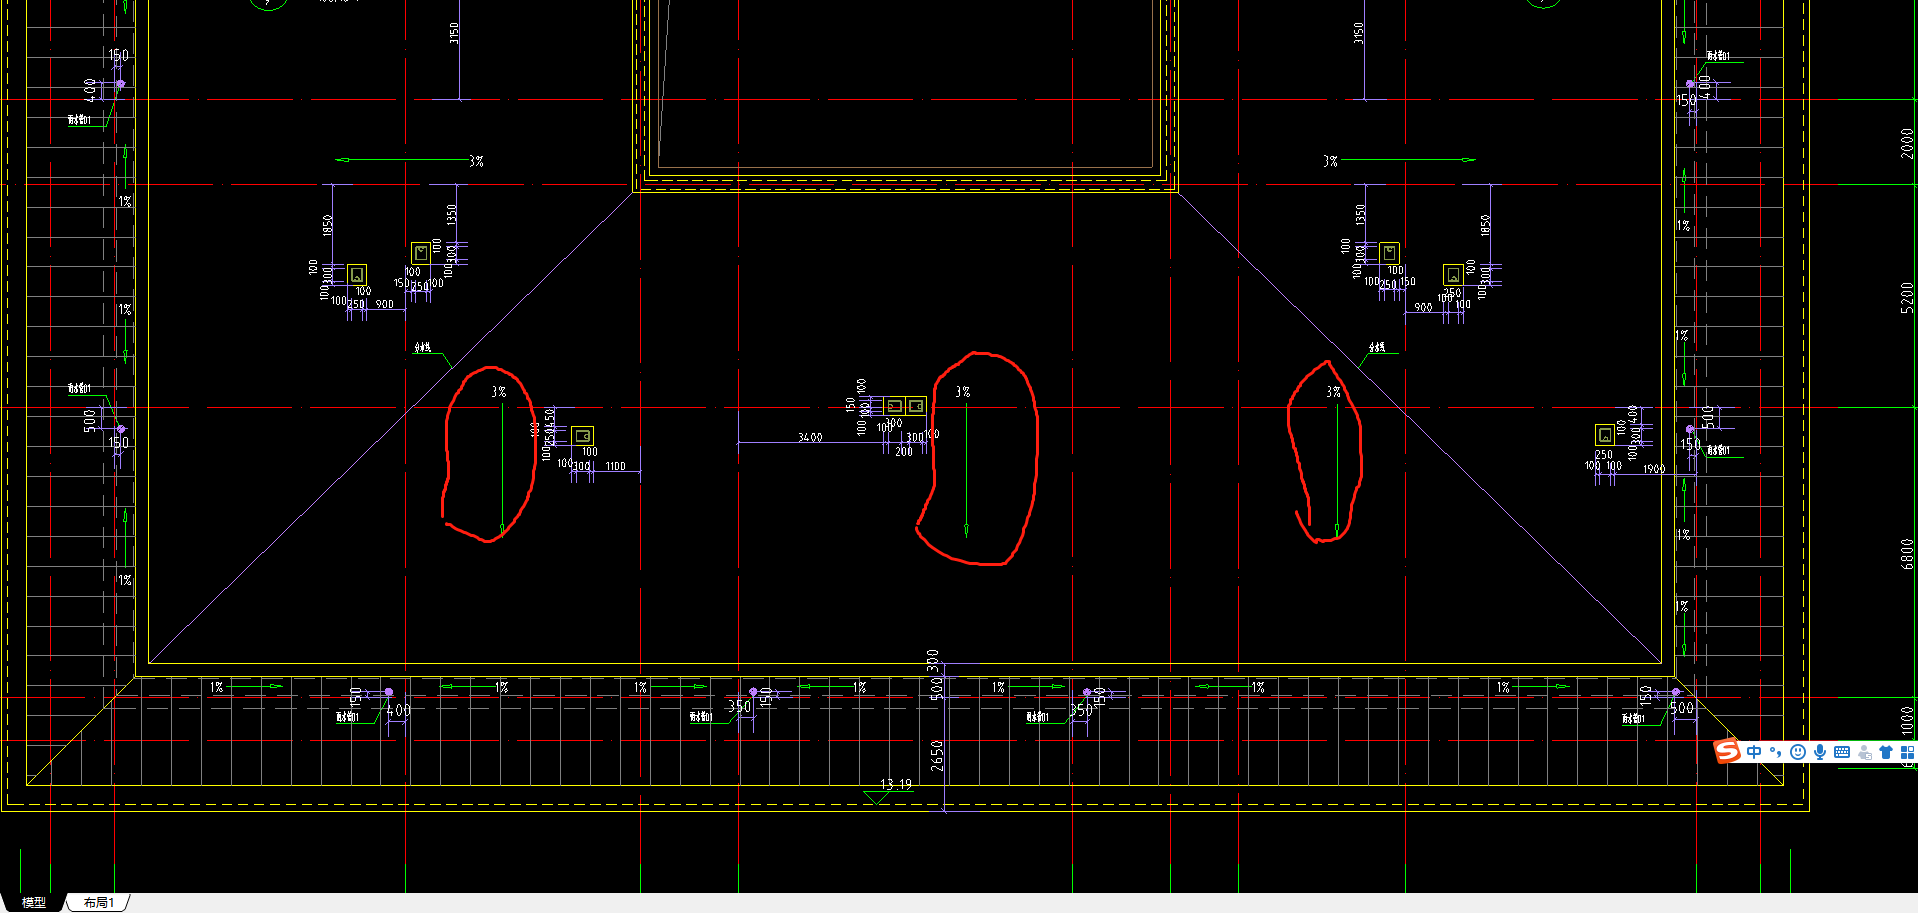Select the 1100 dimension text
This screenshot has width=1918, height=913.
pyautogui.click(x=615, y=466)
